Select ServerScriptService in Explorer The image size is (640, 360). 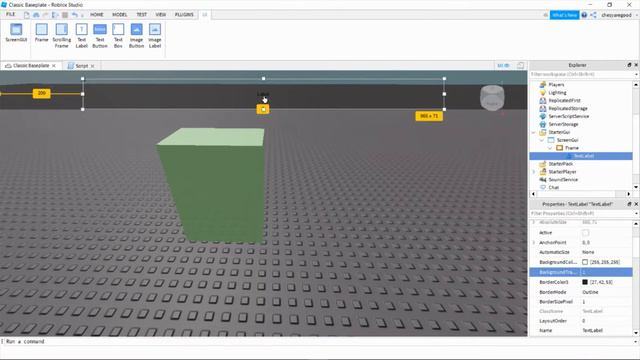[x=569, y=116]
